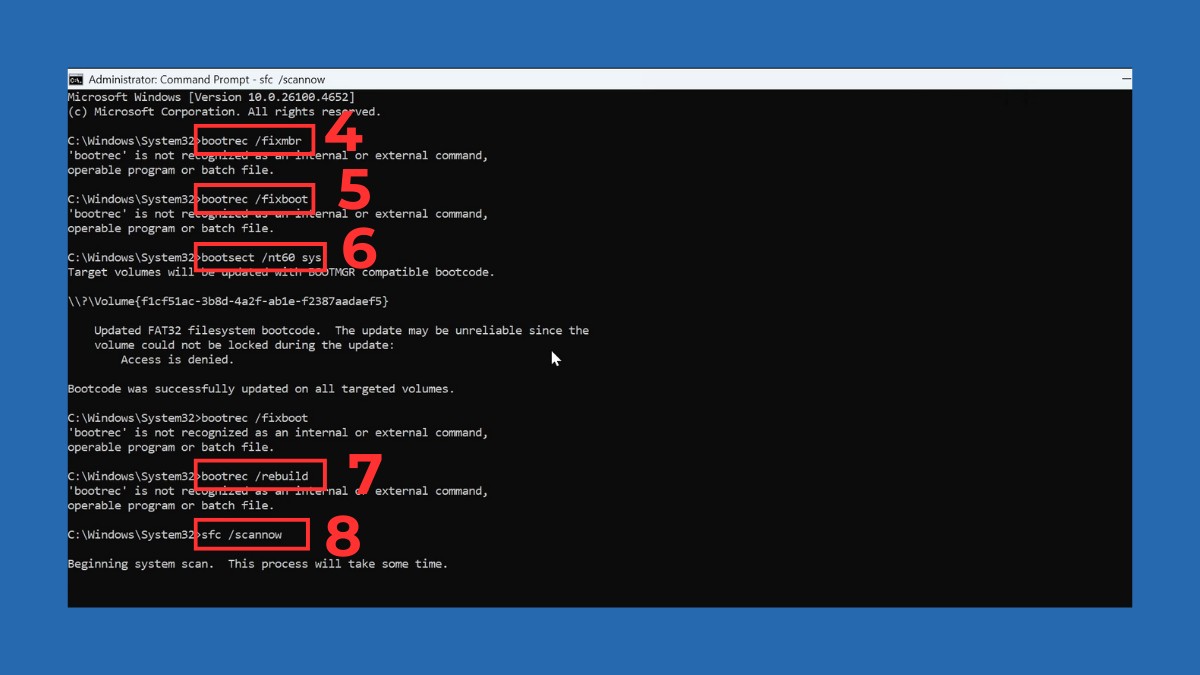Screen dimensions: 1200x675
Task: Click the 'Microsoft Windows [Version 10.0.26100.4652]' line
Action: click(211, 97)
